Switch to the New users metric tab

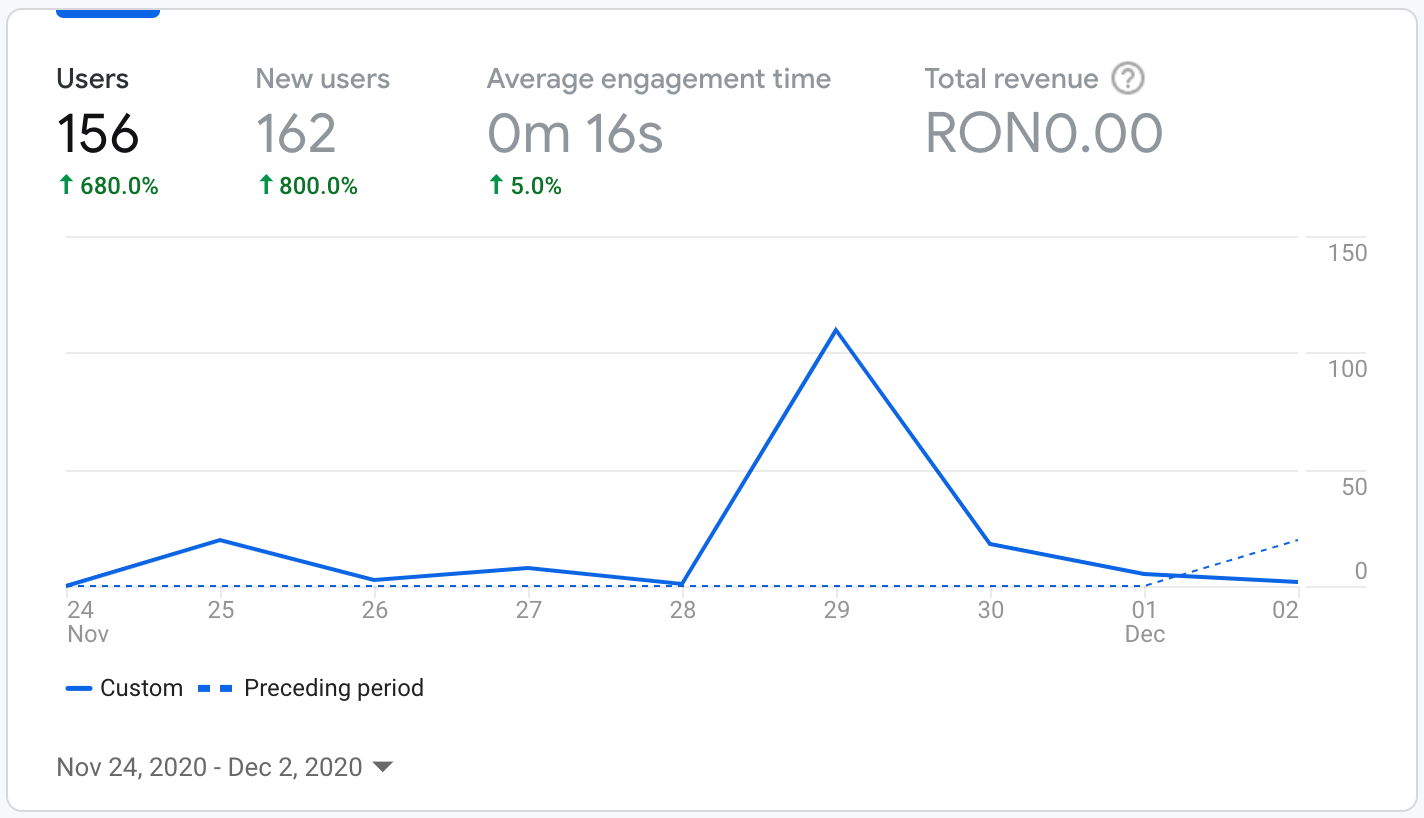click(x=322, y=130)
